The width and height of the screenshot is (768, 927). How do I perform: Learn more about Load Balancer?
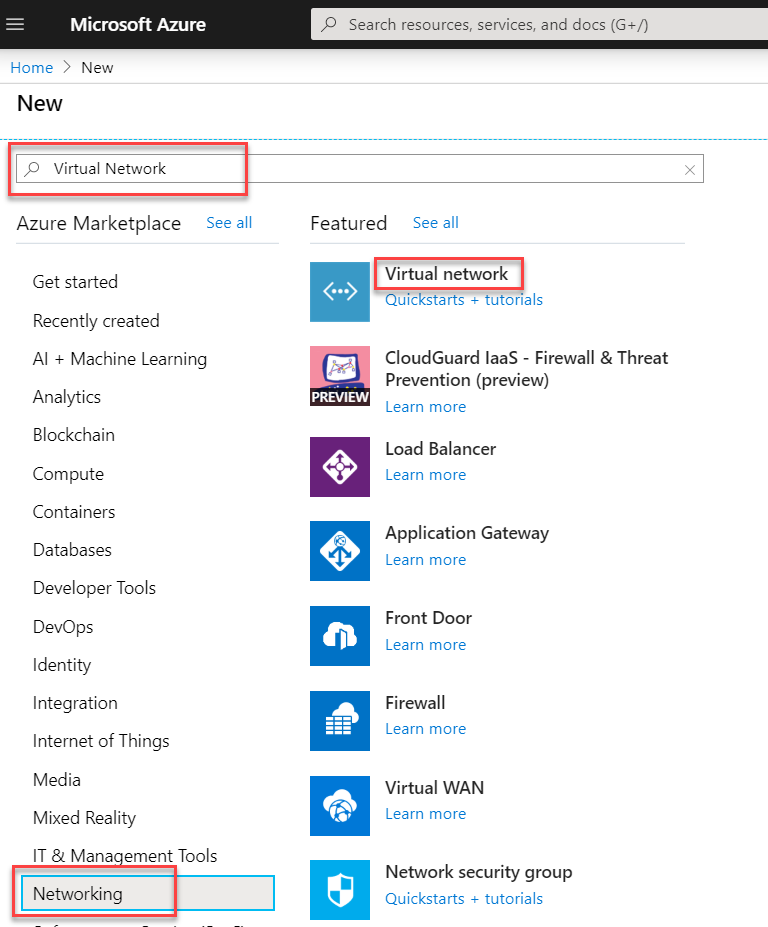425,475
